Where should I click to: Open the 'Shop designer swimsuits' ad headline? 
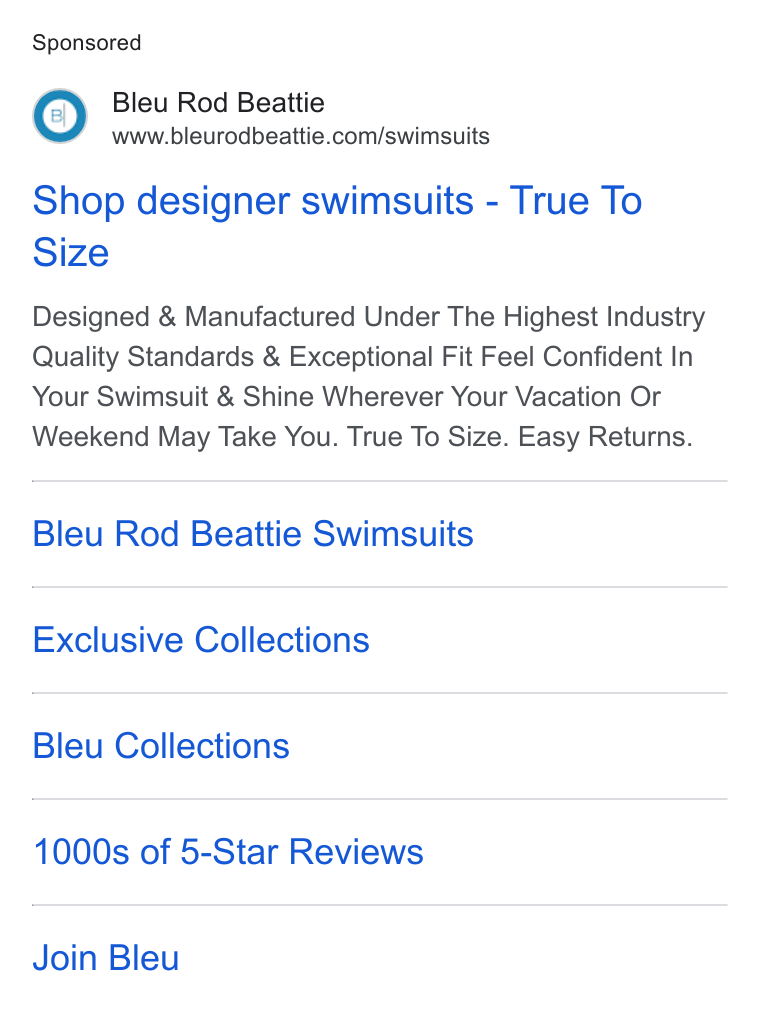pyautogui.click(x=337, y=225)
